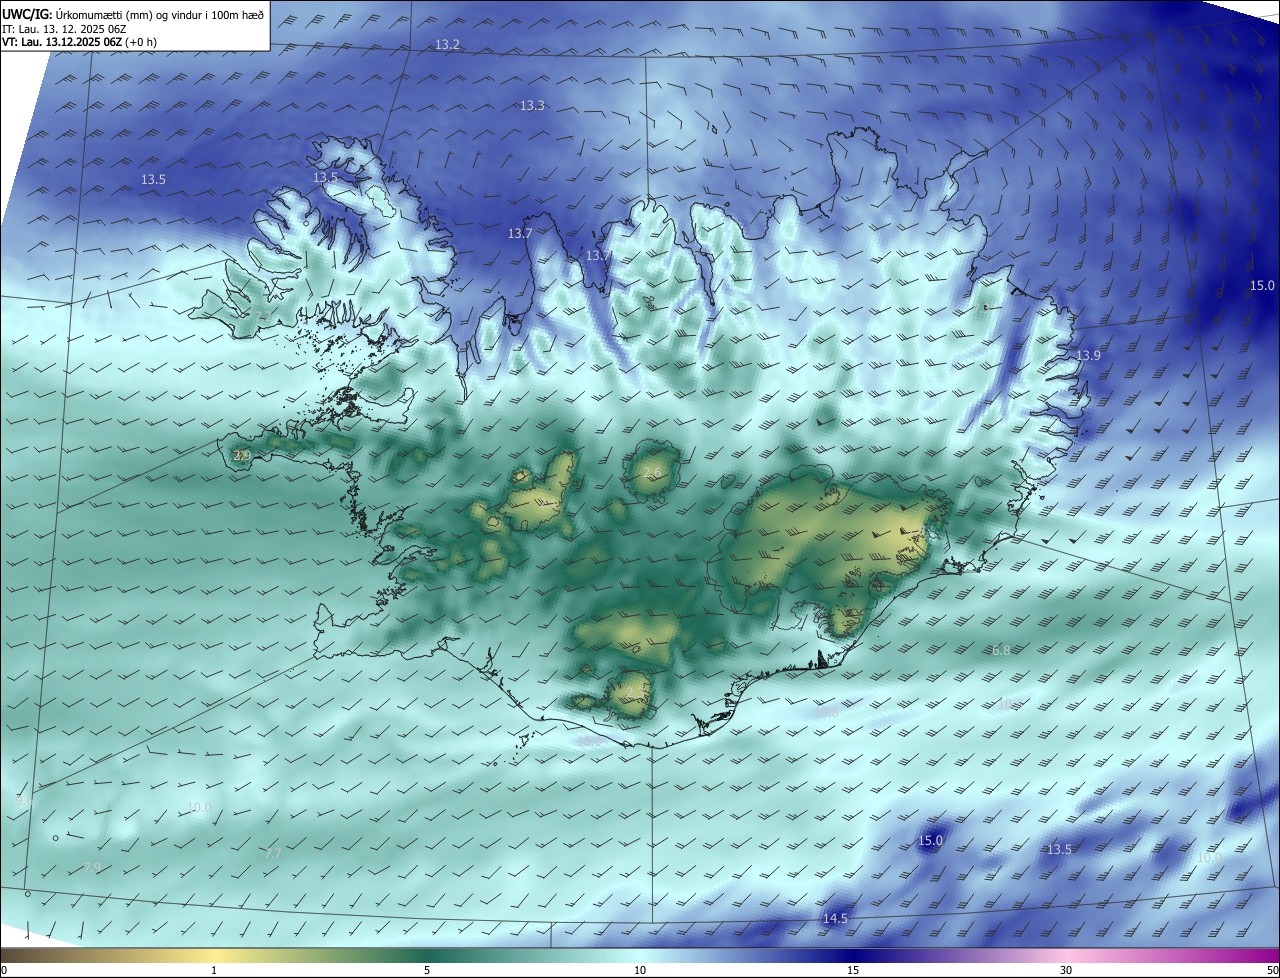Click the 13.3 value label on the map
1280x978 pixels.
[532, 106]
